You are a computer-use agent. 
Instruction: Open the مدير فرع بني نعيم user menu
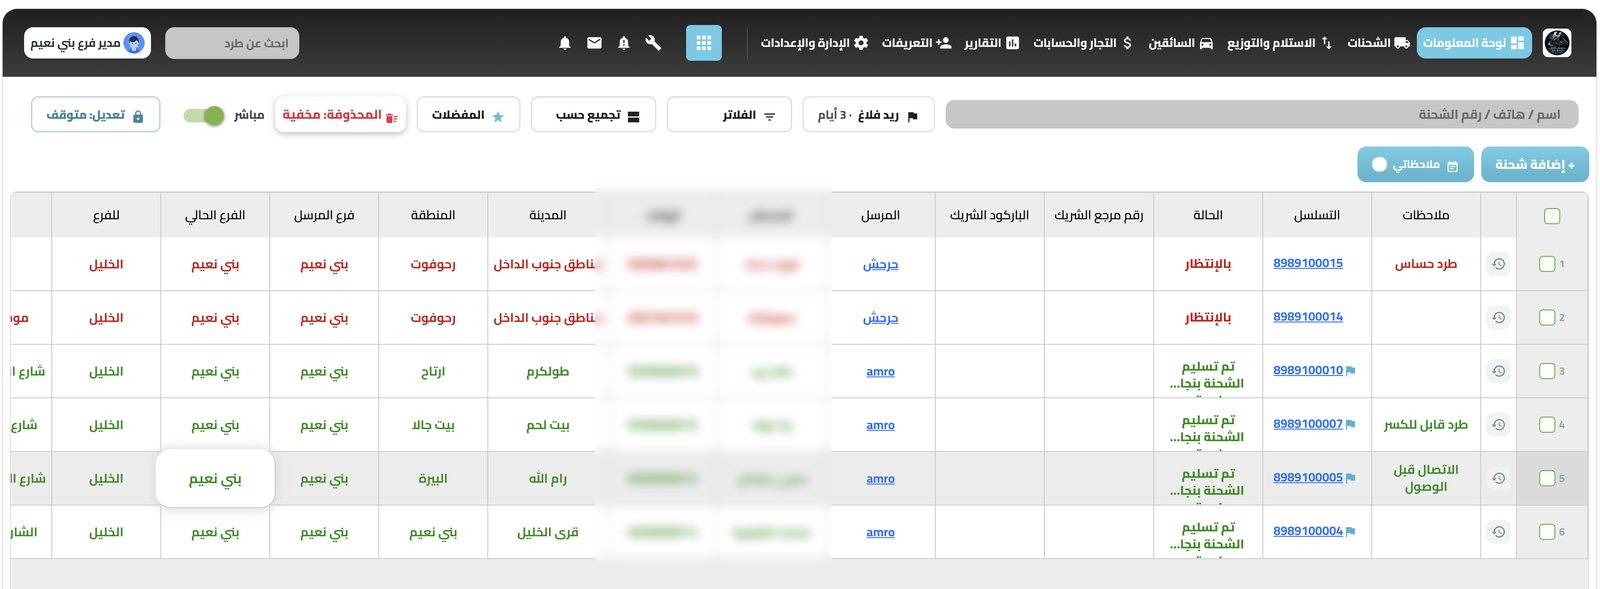click(x=87, y=43)
